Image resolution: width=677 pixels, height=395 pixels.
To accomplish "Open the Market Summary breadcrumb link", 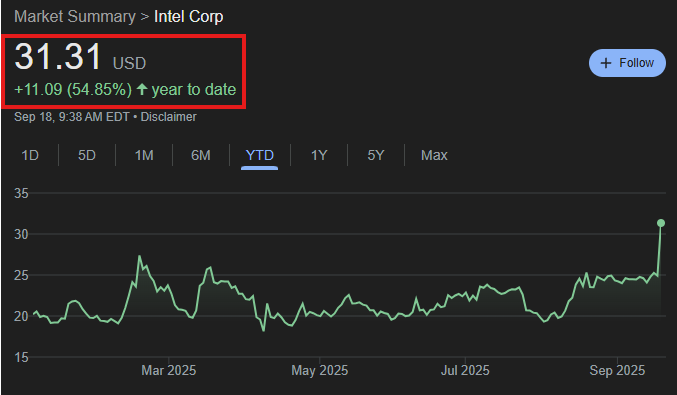I will 75,16.
